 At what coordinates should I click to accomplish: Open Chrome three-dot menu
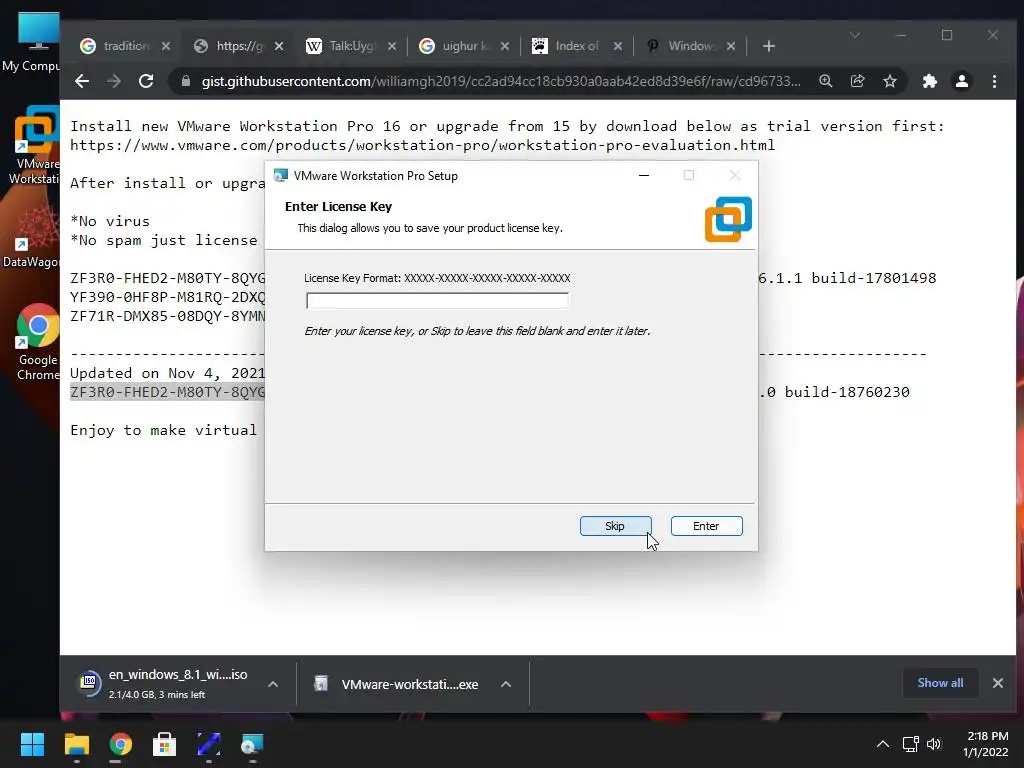click(x=994, y=81)
